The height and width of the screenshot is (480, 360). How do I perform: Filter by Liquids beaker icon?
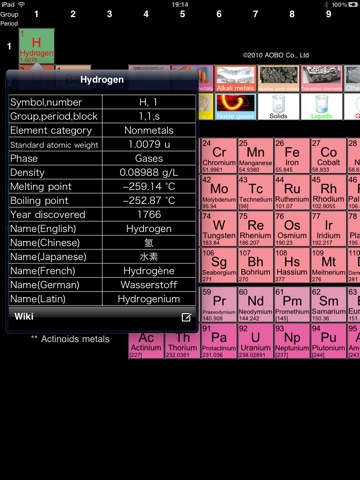coord(321,106)
